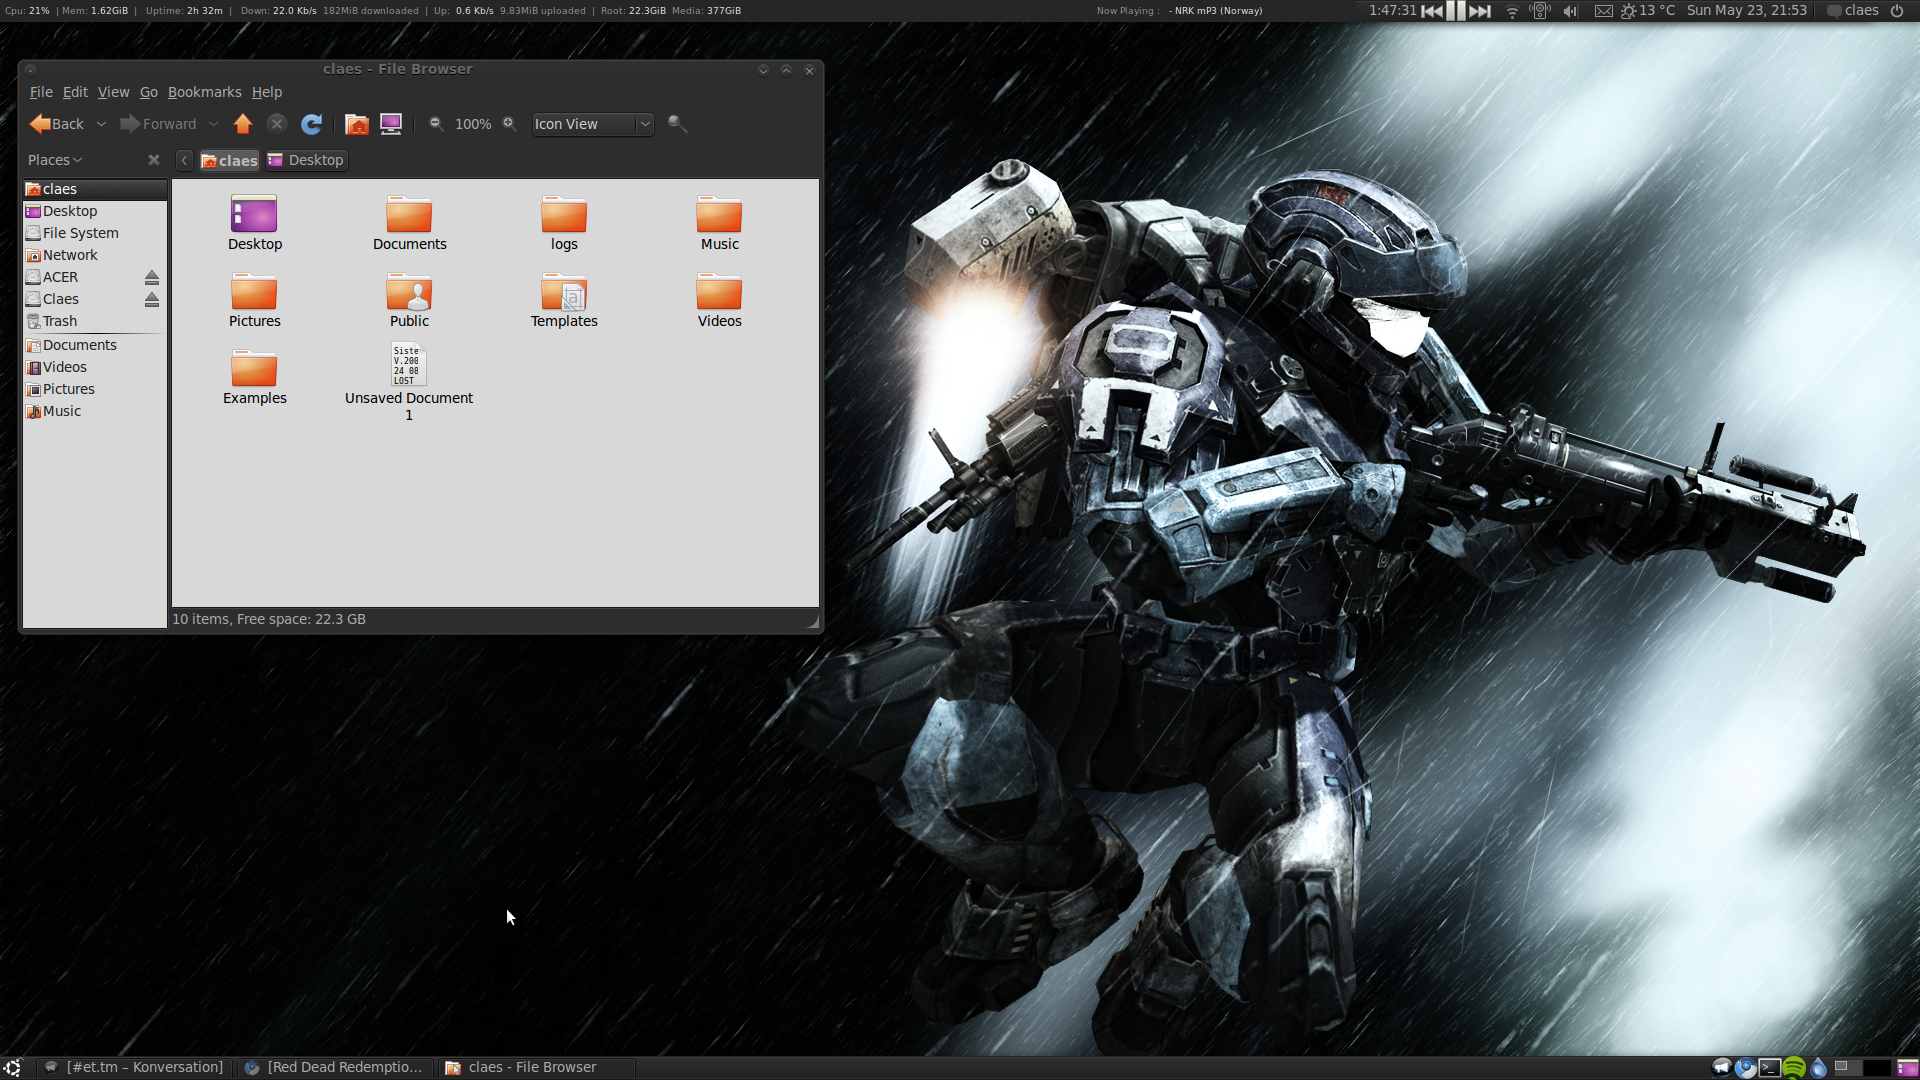Viewport: 1920px width, 1080px height.
Task: Open the Bookmarks menu
Action: pos(204,92)
